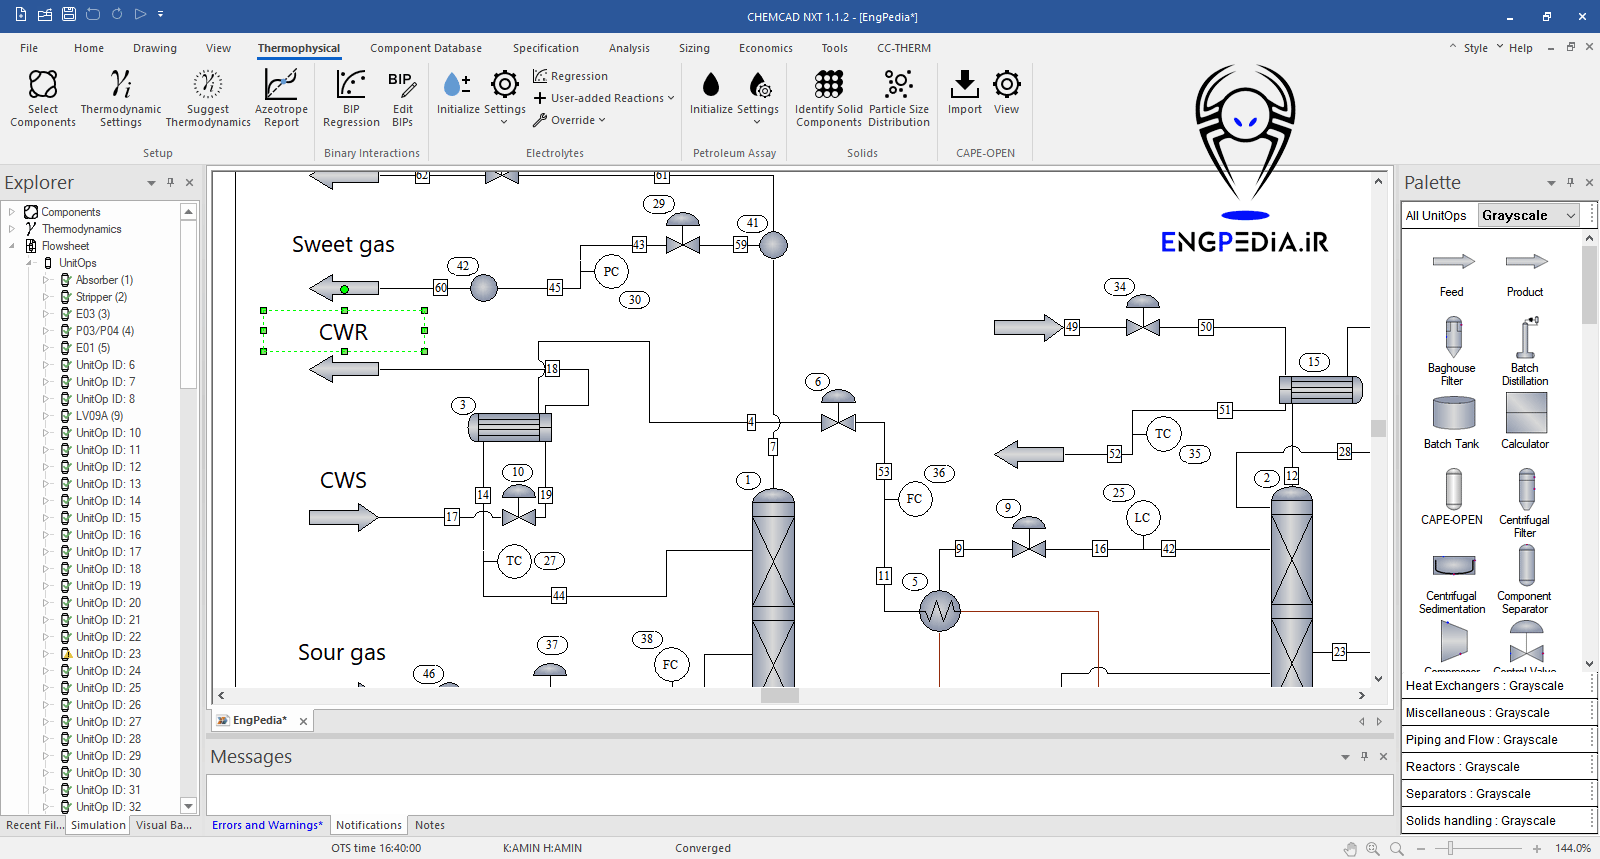Viewport: 1600px width, 859px height.
Task: Open Electrolytes Settings gear
Action: click(x=504, y=96)
